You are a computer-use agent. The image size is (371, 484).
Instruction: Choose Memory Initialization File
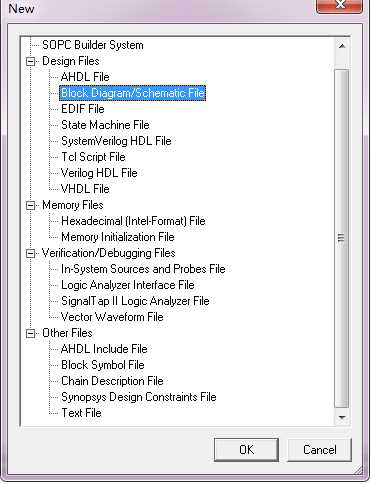point(118,237)
